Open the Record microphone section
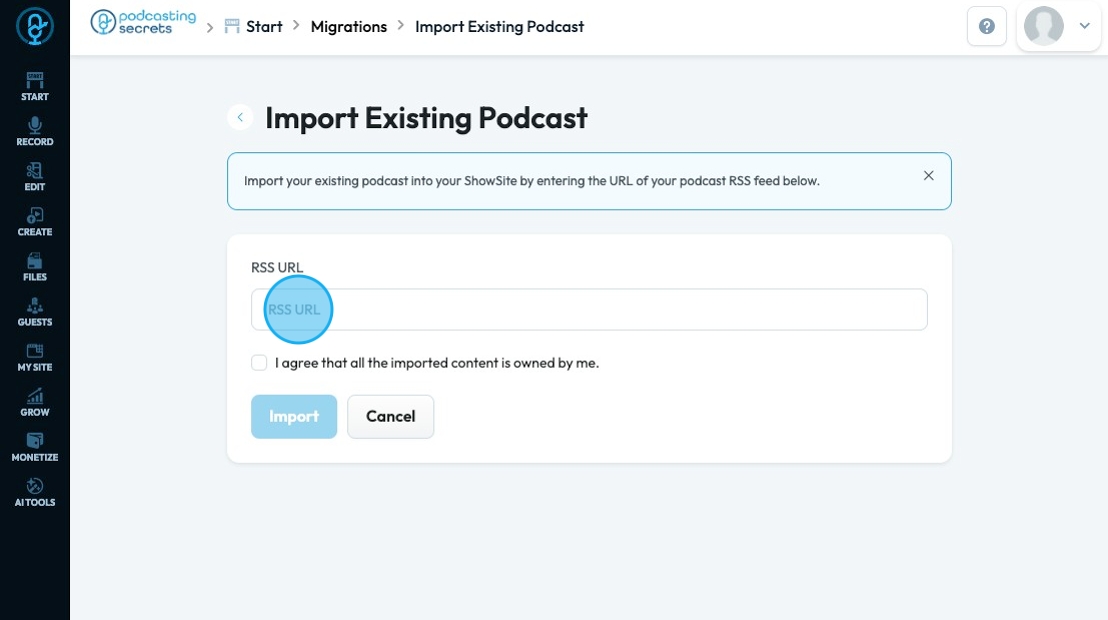This screenshot has width=1108, height=620. click(x=35, y=131)
